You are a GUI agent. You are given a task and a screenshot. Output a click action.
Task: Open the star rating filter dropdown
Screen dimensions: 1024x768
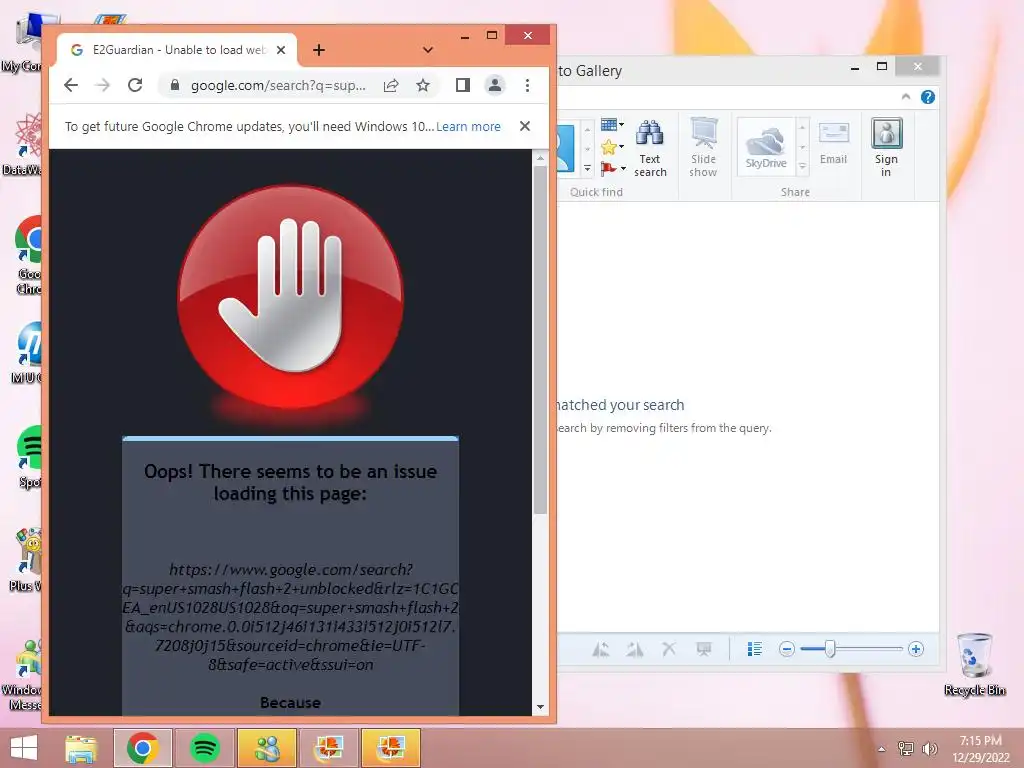(612, 146)
